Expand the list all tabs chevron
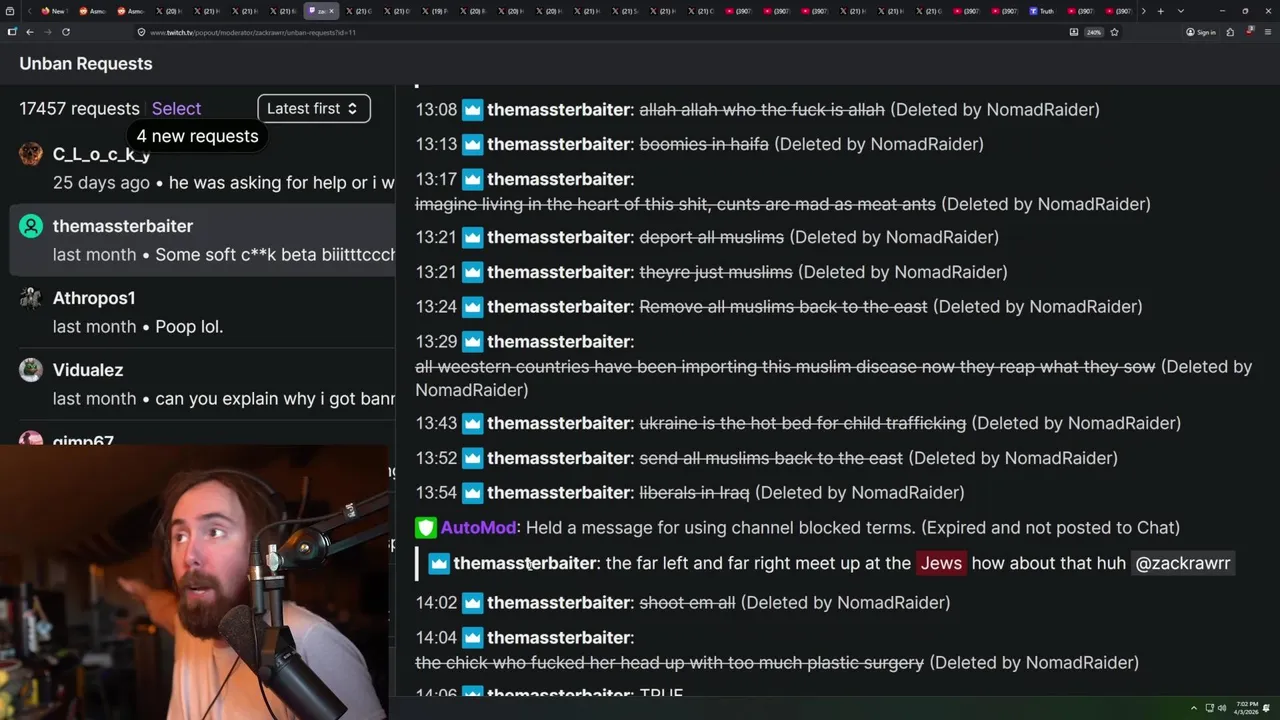The height and width of the screenshot is (720, 1280). point(1181,11)
